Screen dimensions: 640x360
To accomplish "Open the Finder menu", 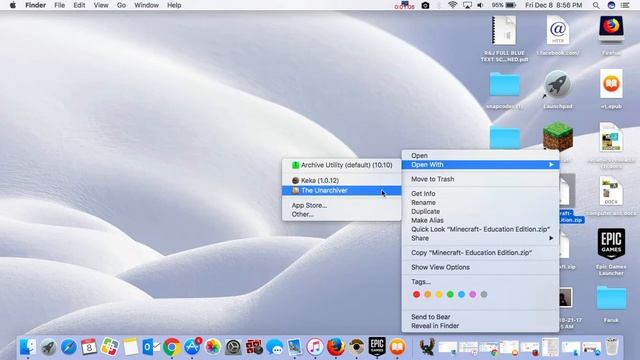I will coord(36,5).
